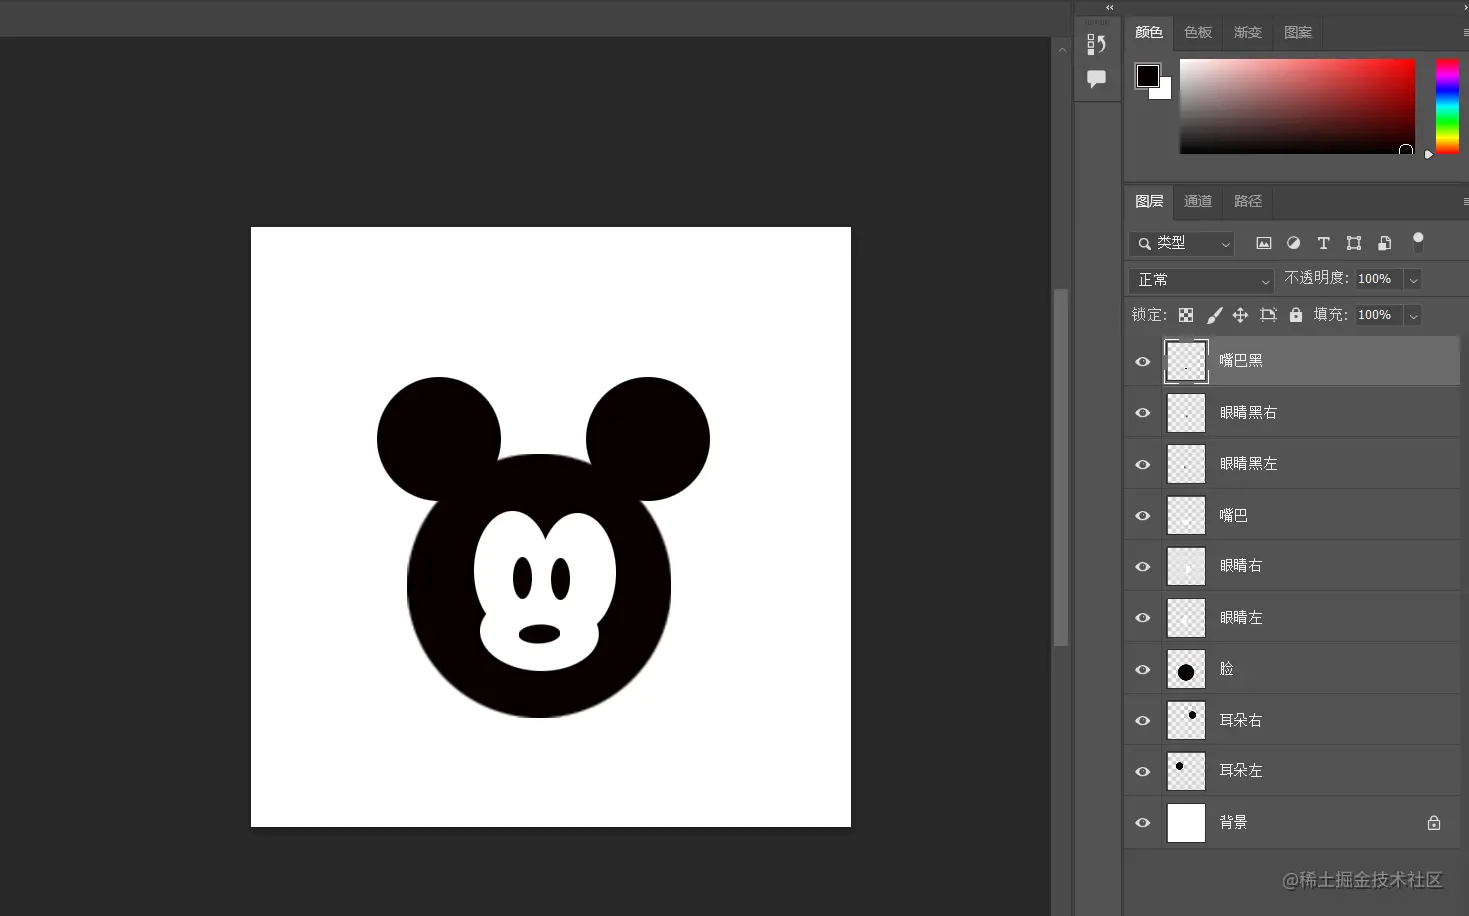Switch to the 图层 tab

point(1149,201)
